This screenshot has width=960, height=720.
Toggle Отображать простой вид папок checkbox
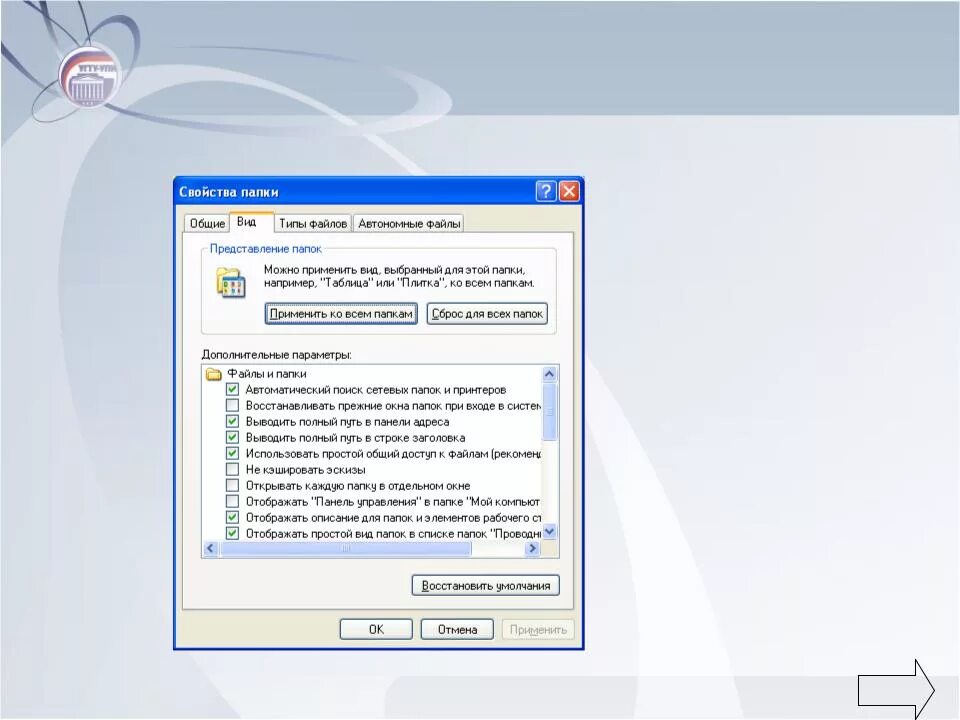[232, 533]
